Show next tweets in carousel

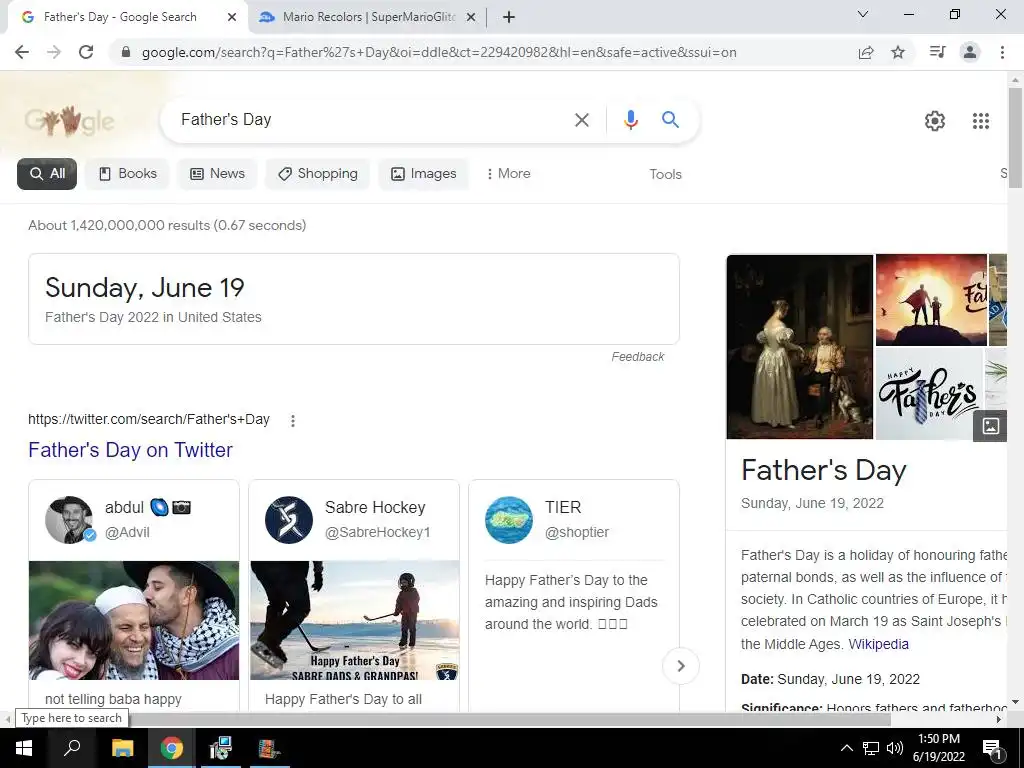[680, 665]
